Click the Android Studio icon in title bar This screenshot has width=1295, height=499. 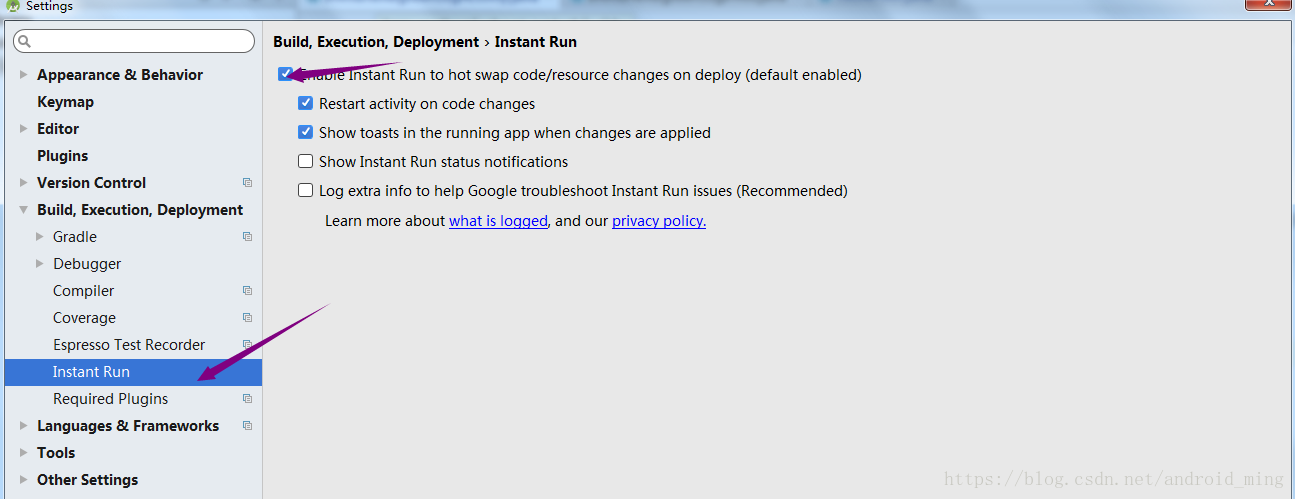tap(12, 6)
